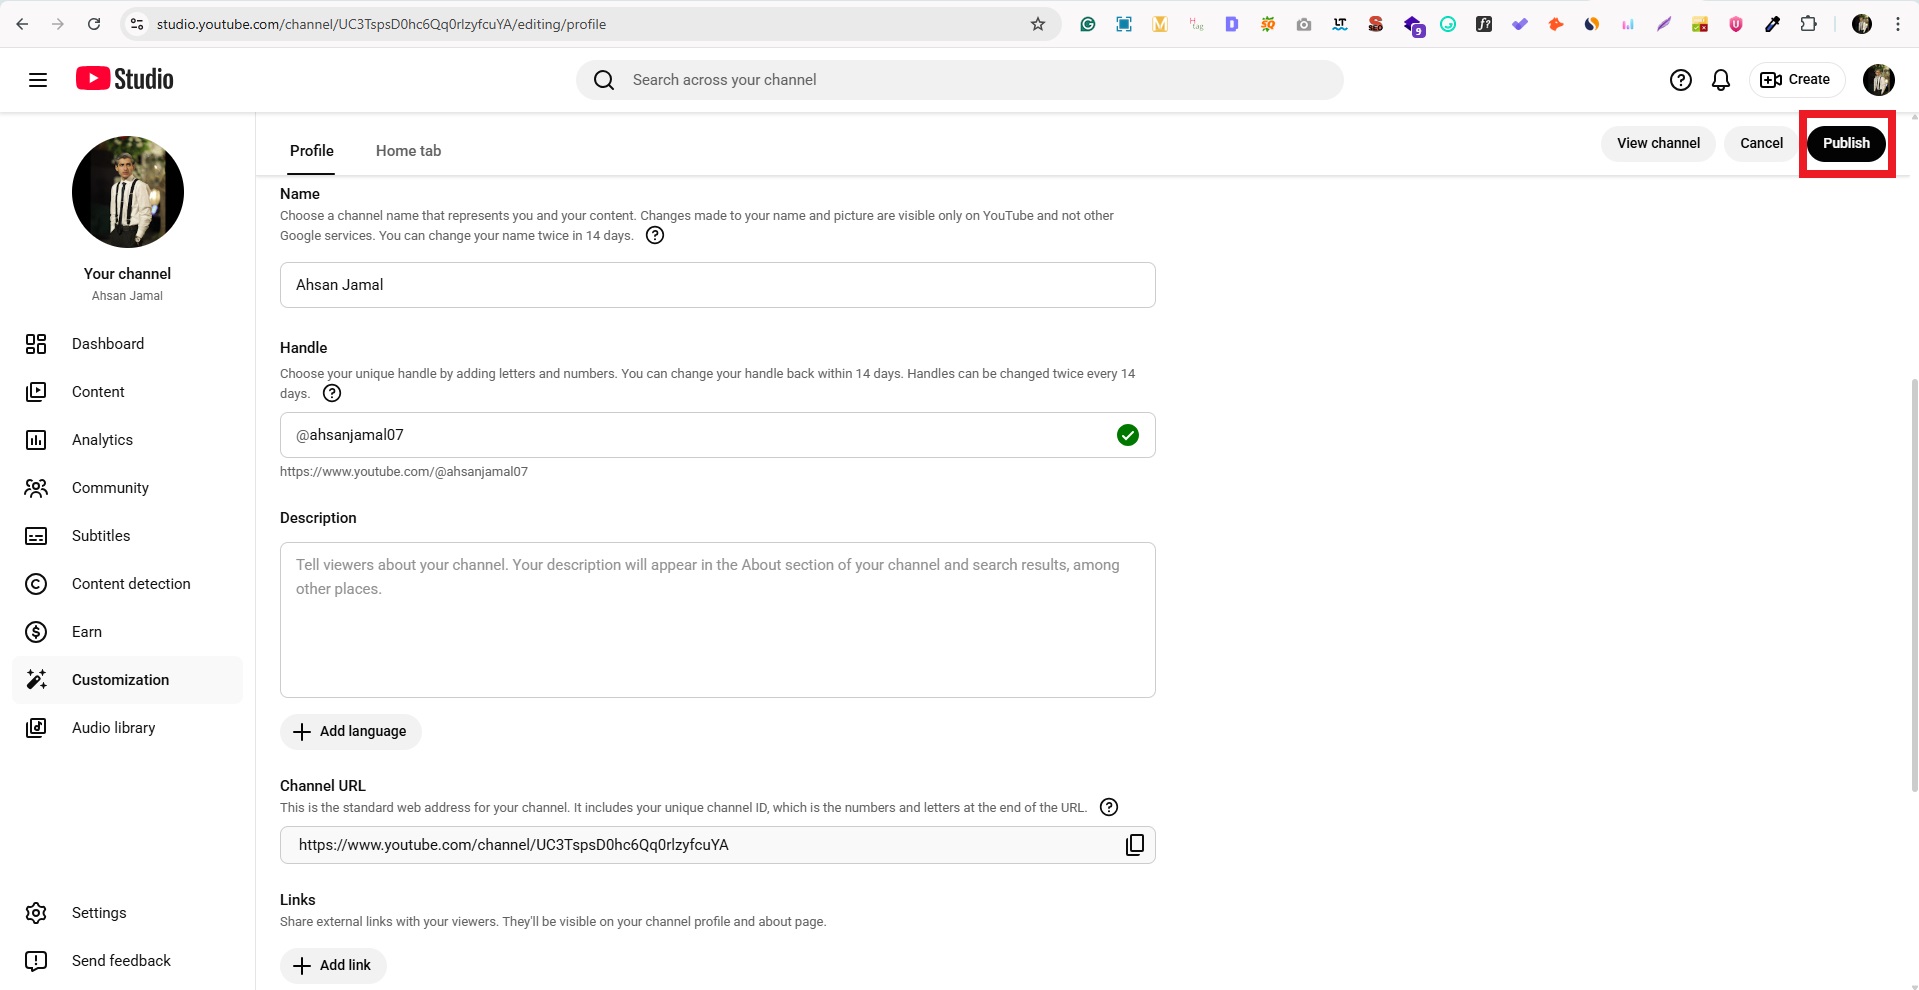Open the notifications bell
This screenshot has height=990, width=1919.
1721,79
